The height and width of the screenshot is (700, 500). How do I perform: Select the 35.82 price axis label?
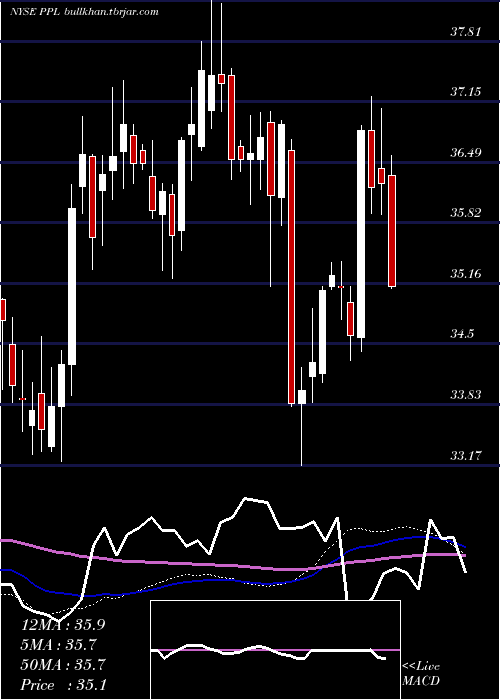(x=465, y=212)
